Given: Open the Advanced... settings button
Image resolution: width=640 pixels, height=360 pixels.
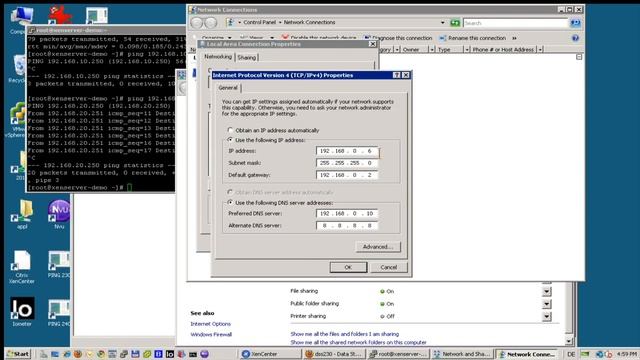Looking at the screenshot, I should (378, 247).
